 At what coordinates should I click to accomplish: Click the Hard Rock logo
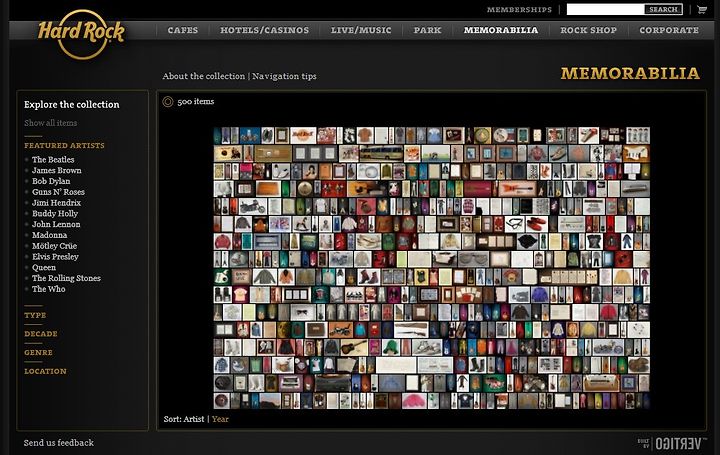click(x=81, y=34)
